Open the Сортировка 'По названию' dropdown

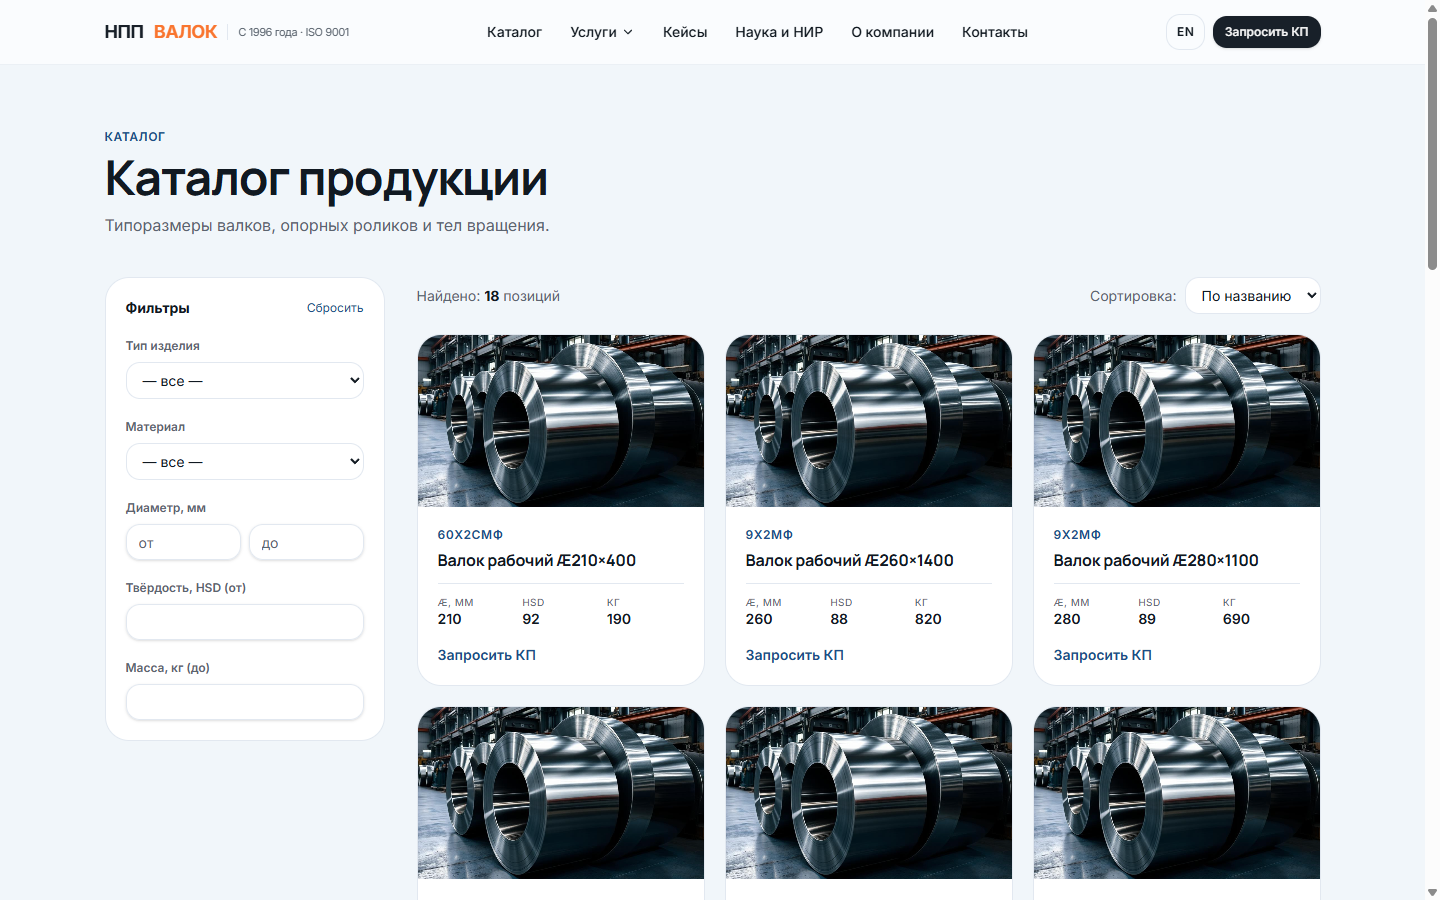coord(1253,295)
